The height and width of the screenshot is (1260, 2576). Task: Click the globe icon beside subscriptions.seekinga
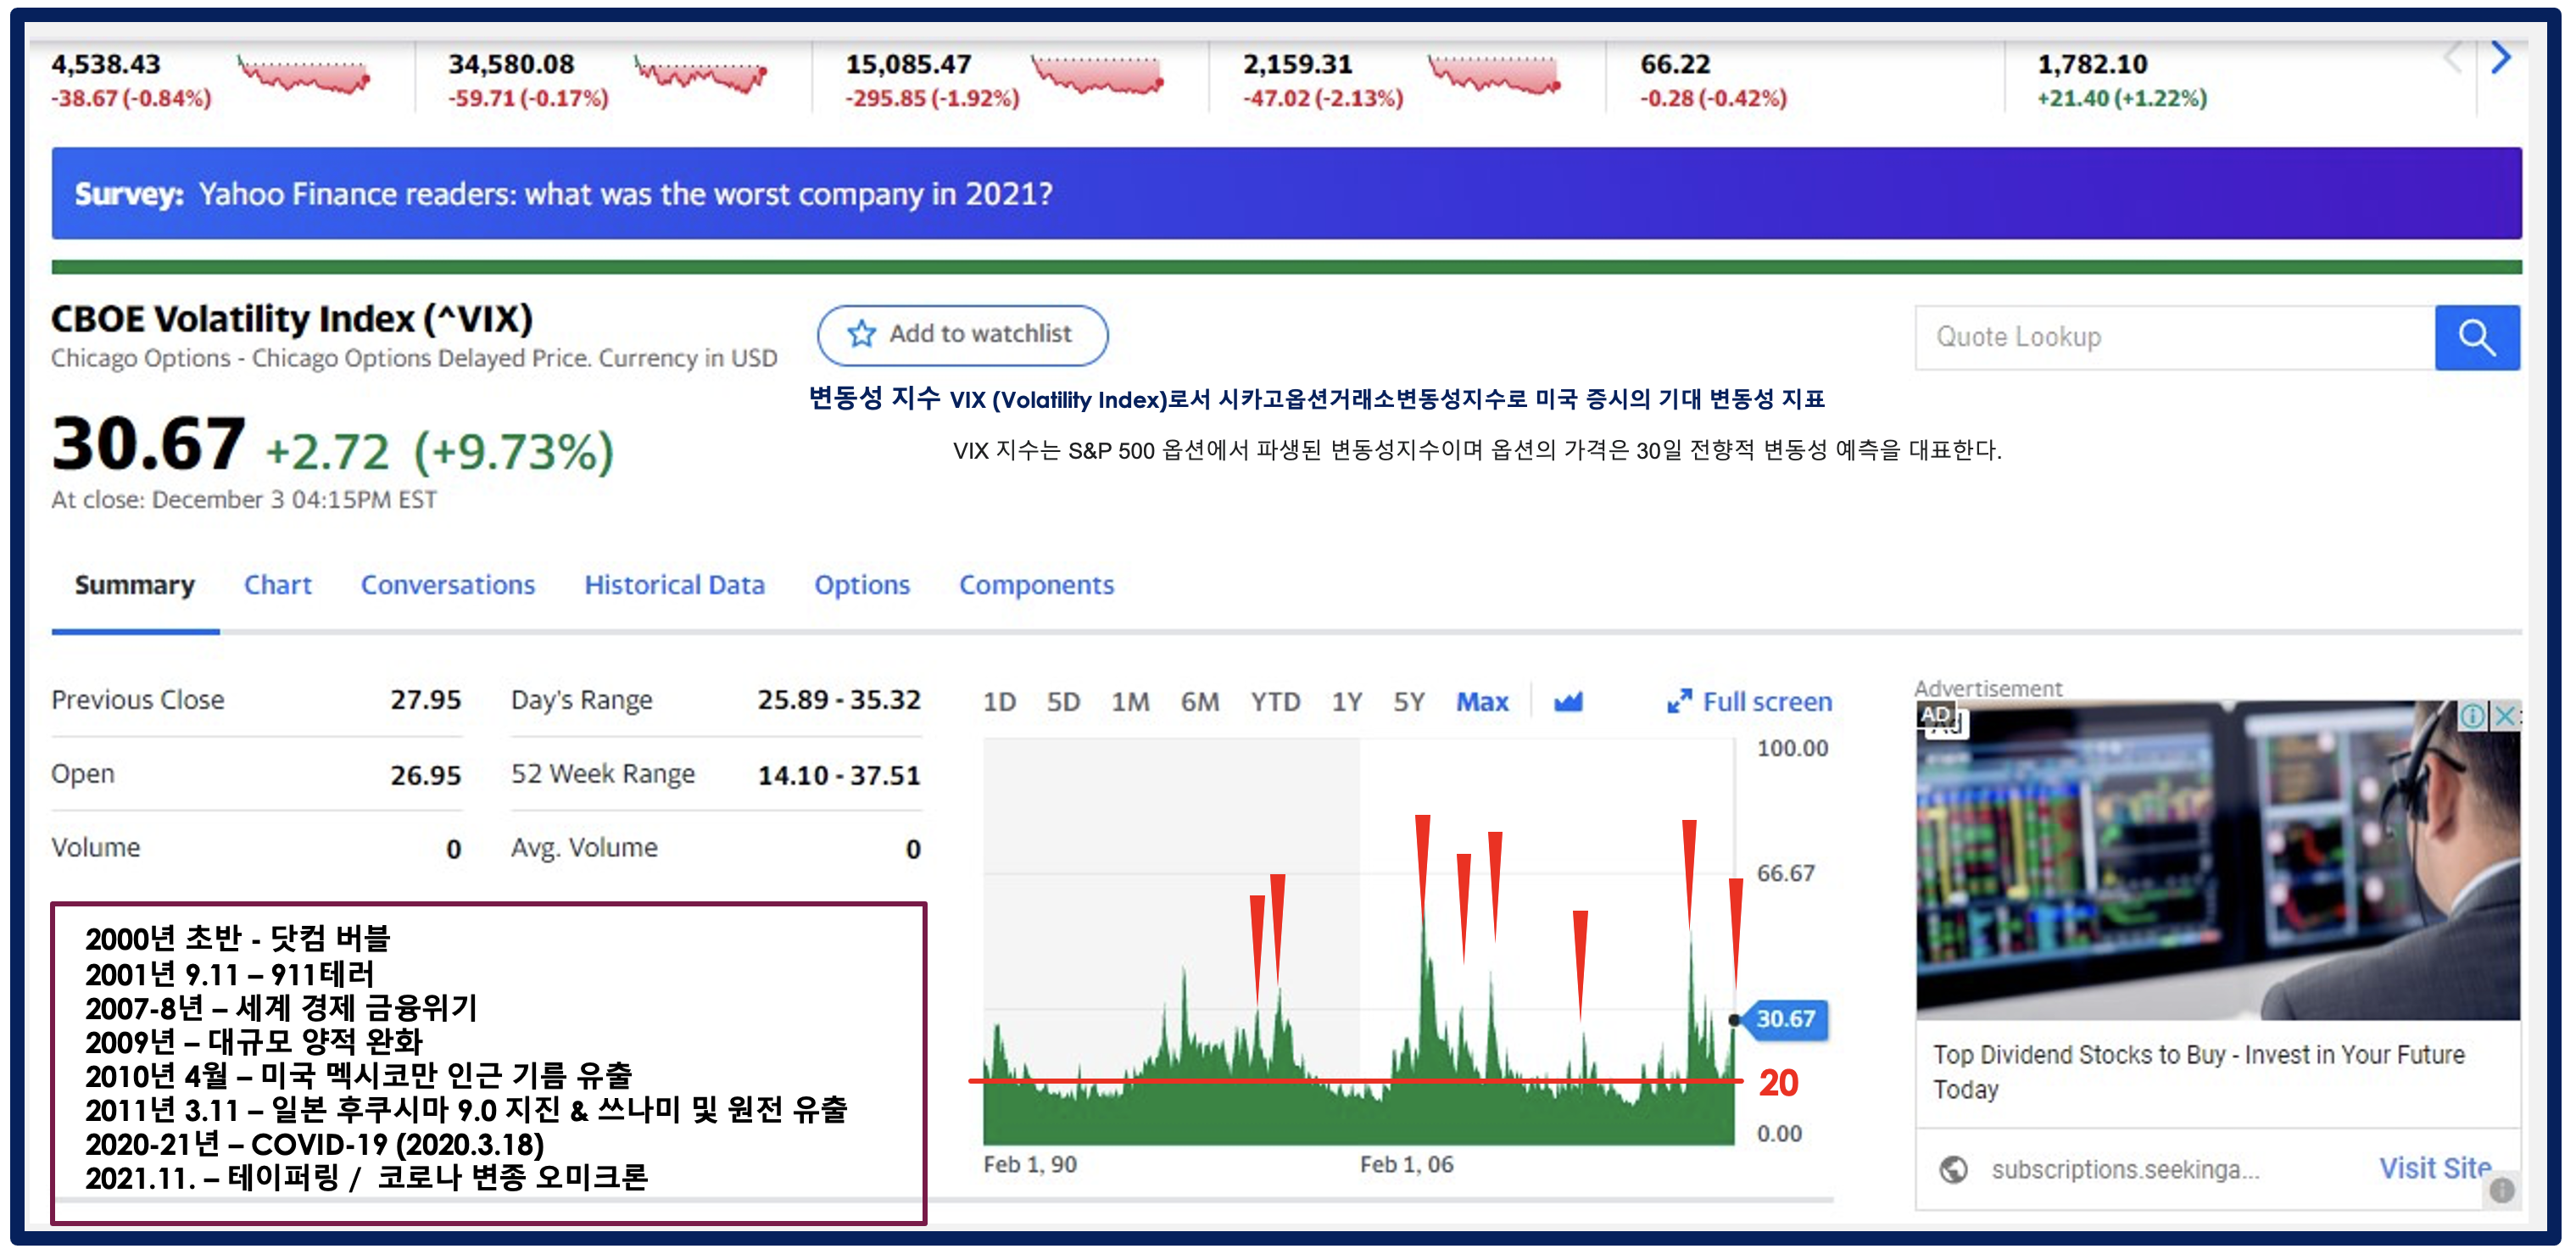[1952, 1169]
